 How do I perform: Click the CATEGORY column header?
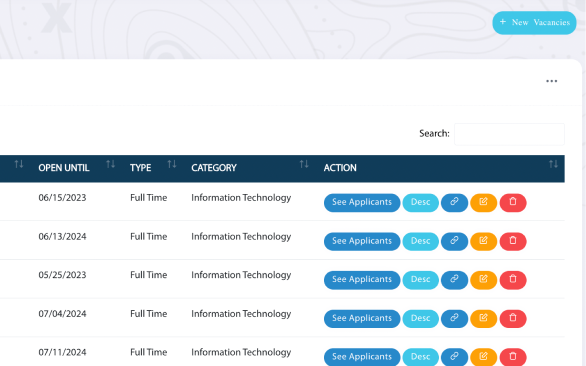pyautogui.click(x=214, y=168)
